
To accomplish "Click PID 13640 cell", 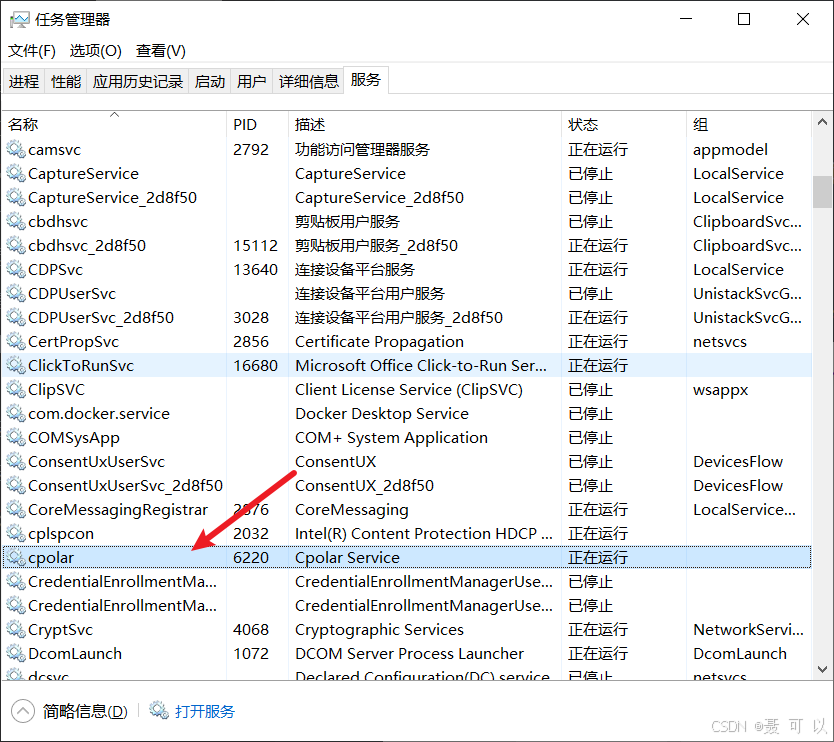I will pyautogui.click(x=255, y=269).
